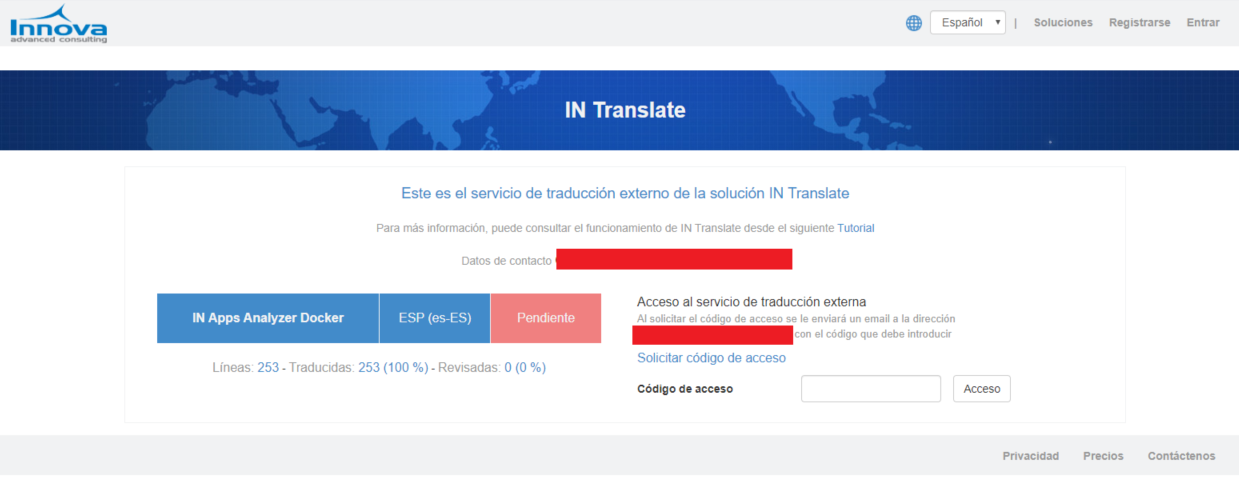Click the 'Datos de contacto' label
The image size is (1239, 478).
click(x=506, y=260)
